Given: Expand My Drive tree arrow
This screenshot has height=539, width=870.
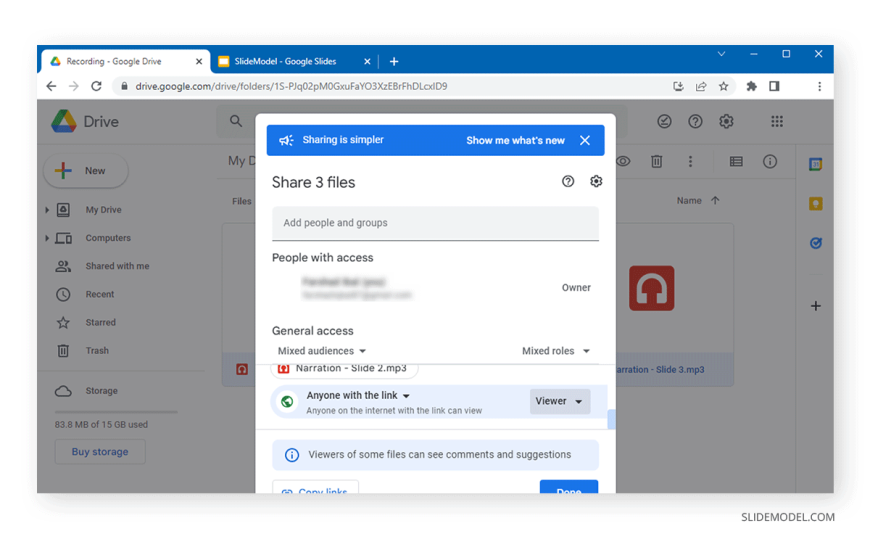Looking at the screenshot, I should click(47, 210).
